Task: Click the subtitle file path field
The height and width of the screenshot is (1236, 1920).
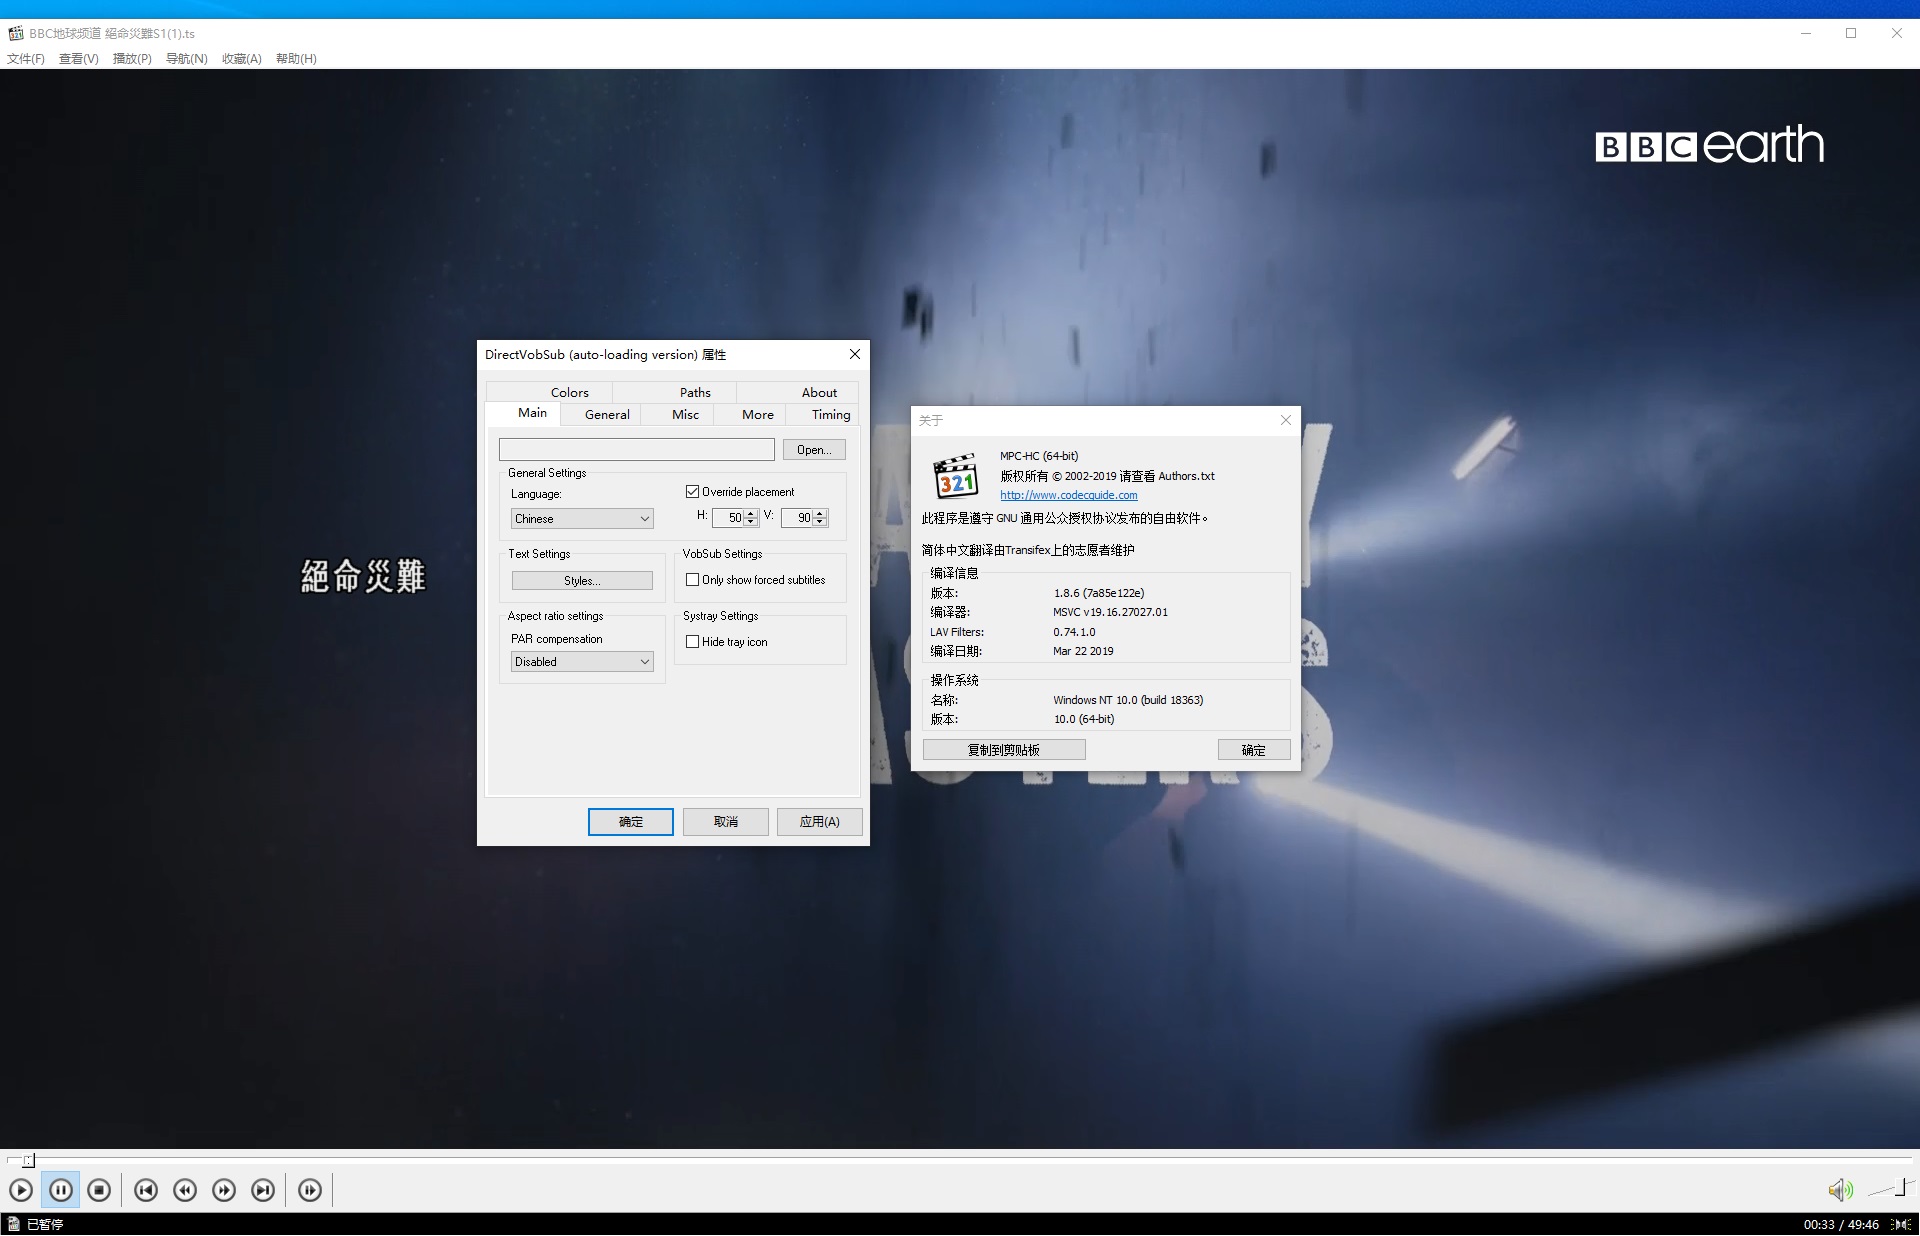Action: pos(637,450)
